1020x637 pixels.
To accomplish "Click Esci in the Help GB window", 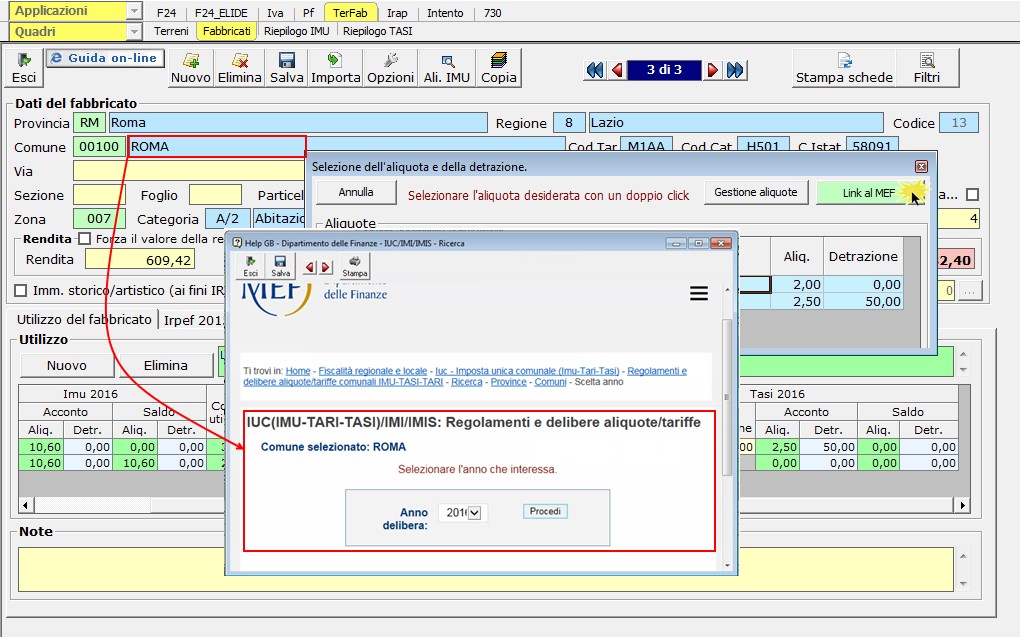I will pyautogui.click(x=250, y=266).
